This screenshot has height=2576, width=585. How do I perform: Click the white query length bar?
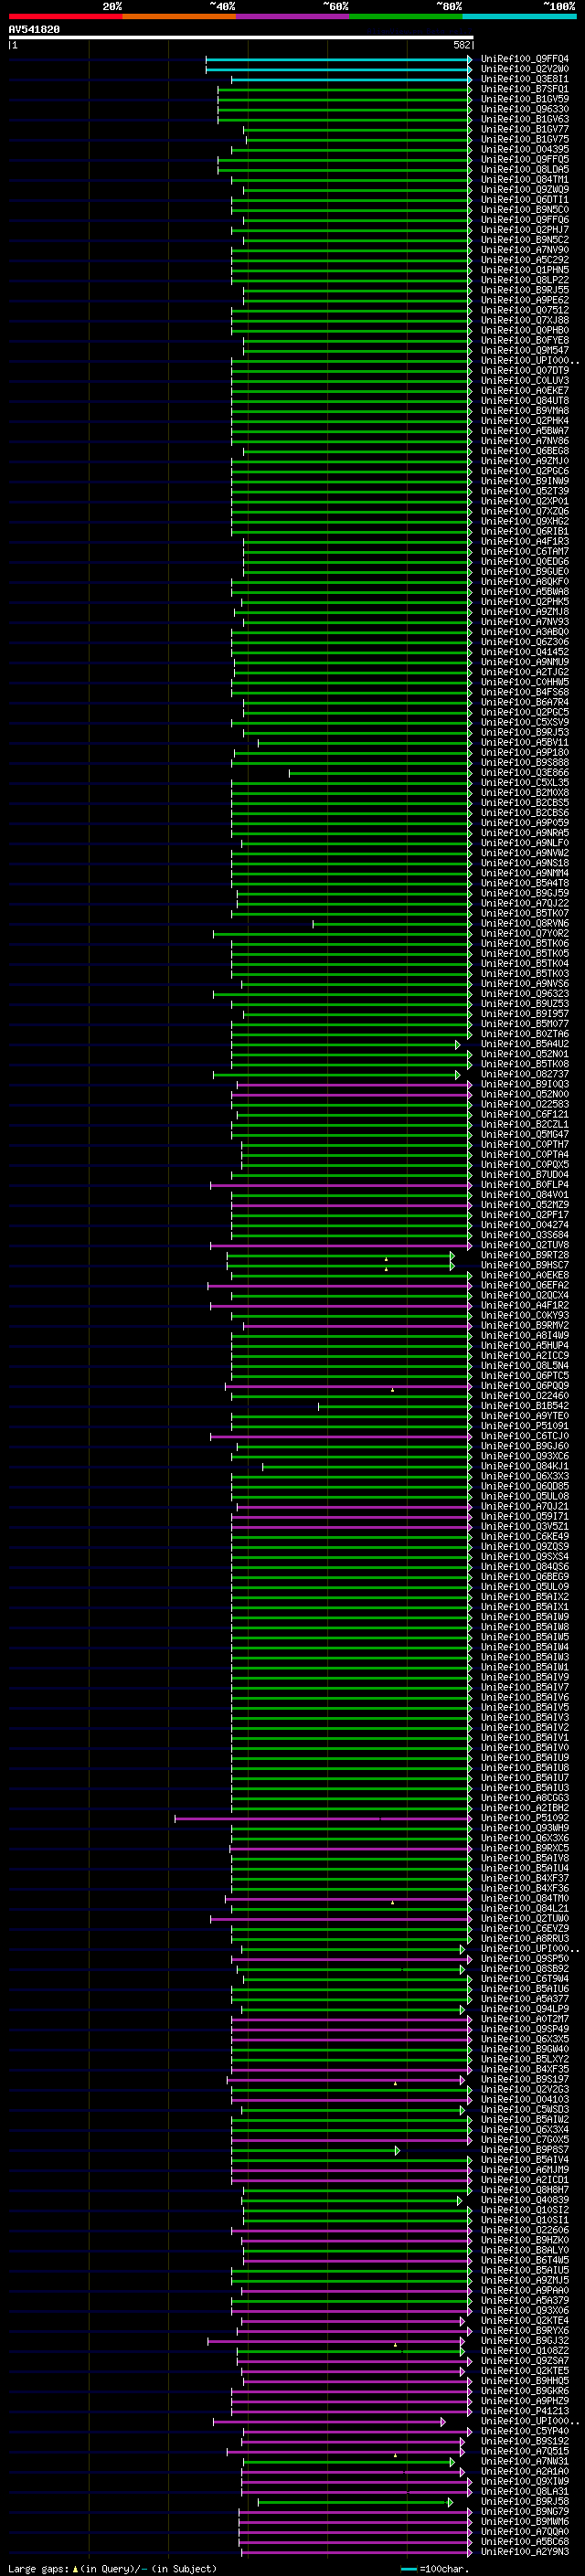coord(241,38)
